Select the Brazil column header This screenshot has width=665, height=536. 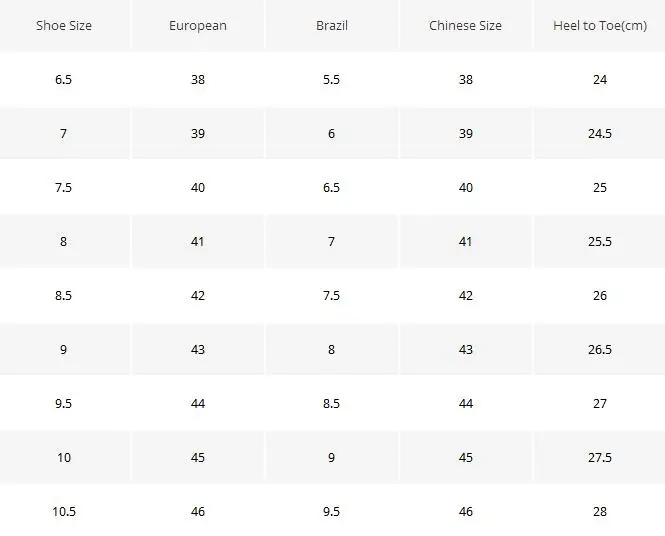(x=332, y=25)
